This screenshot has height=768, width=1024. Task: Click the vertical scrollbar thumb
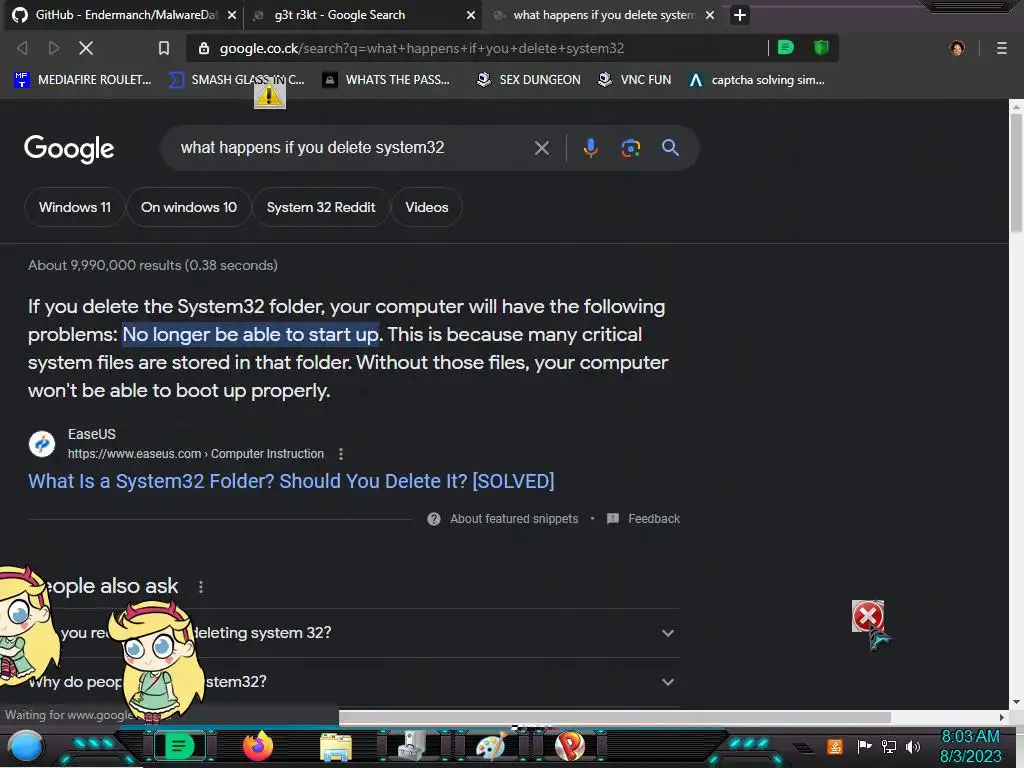(x=1016, y=173)
